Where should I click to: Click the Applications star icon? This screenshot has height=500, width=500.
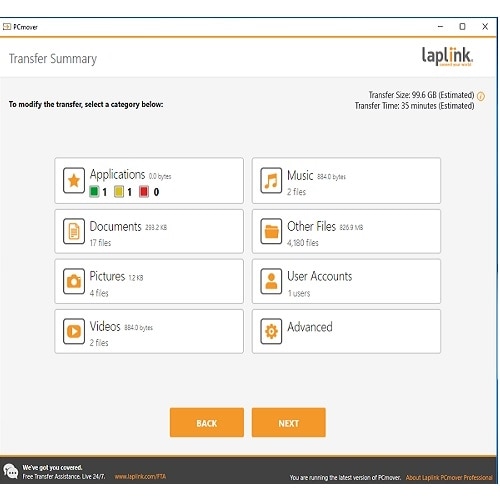[74, 180]
